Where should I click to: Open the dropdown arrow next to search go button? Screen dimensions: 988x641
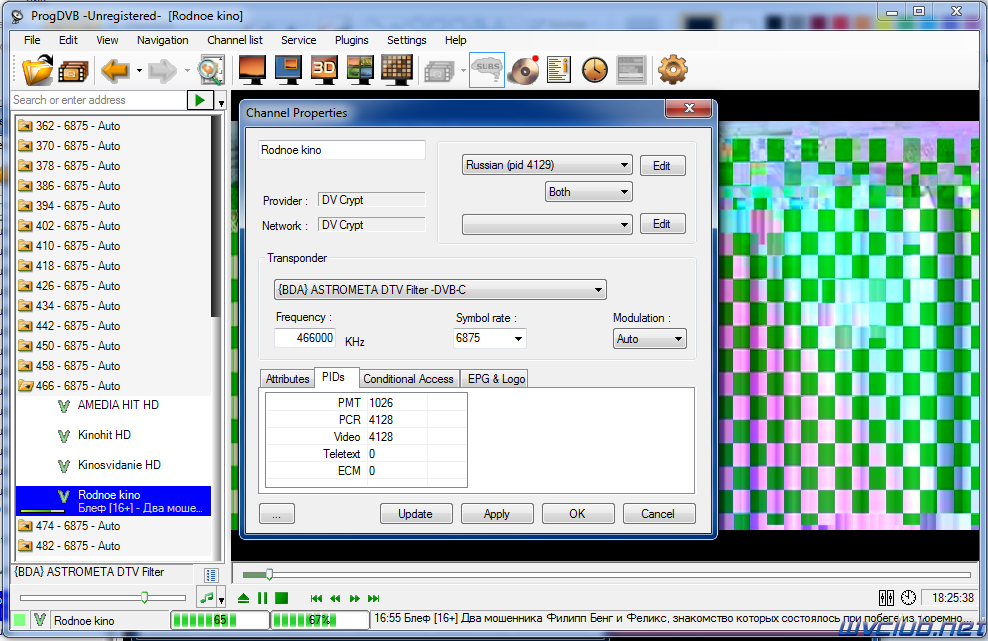221,101
